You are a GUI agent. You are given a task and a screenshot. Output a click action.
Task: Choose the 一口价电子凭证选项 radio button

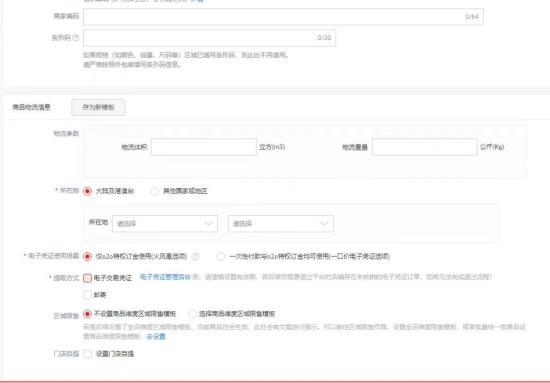pyautogui.click(x=221, y=257)
